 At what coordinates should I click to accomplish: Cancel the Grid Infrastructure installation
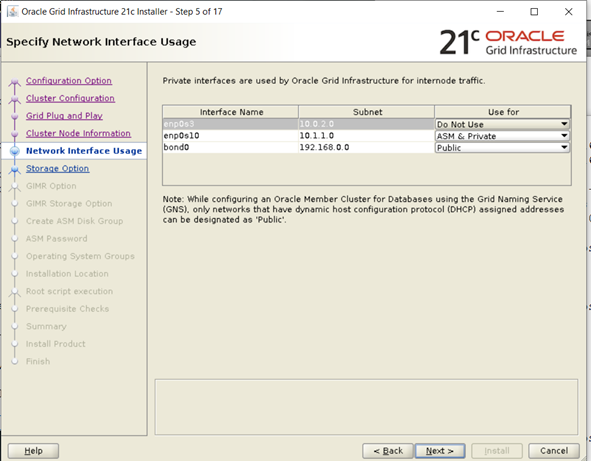554,451
